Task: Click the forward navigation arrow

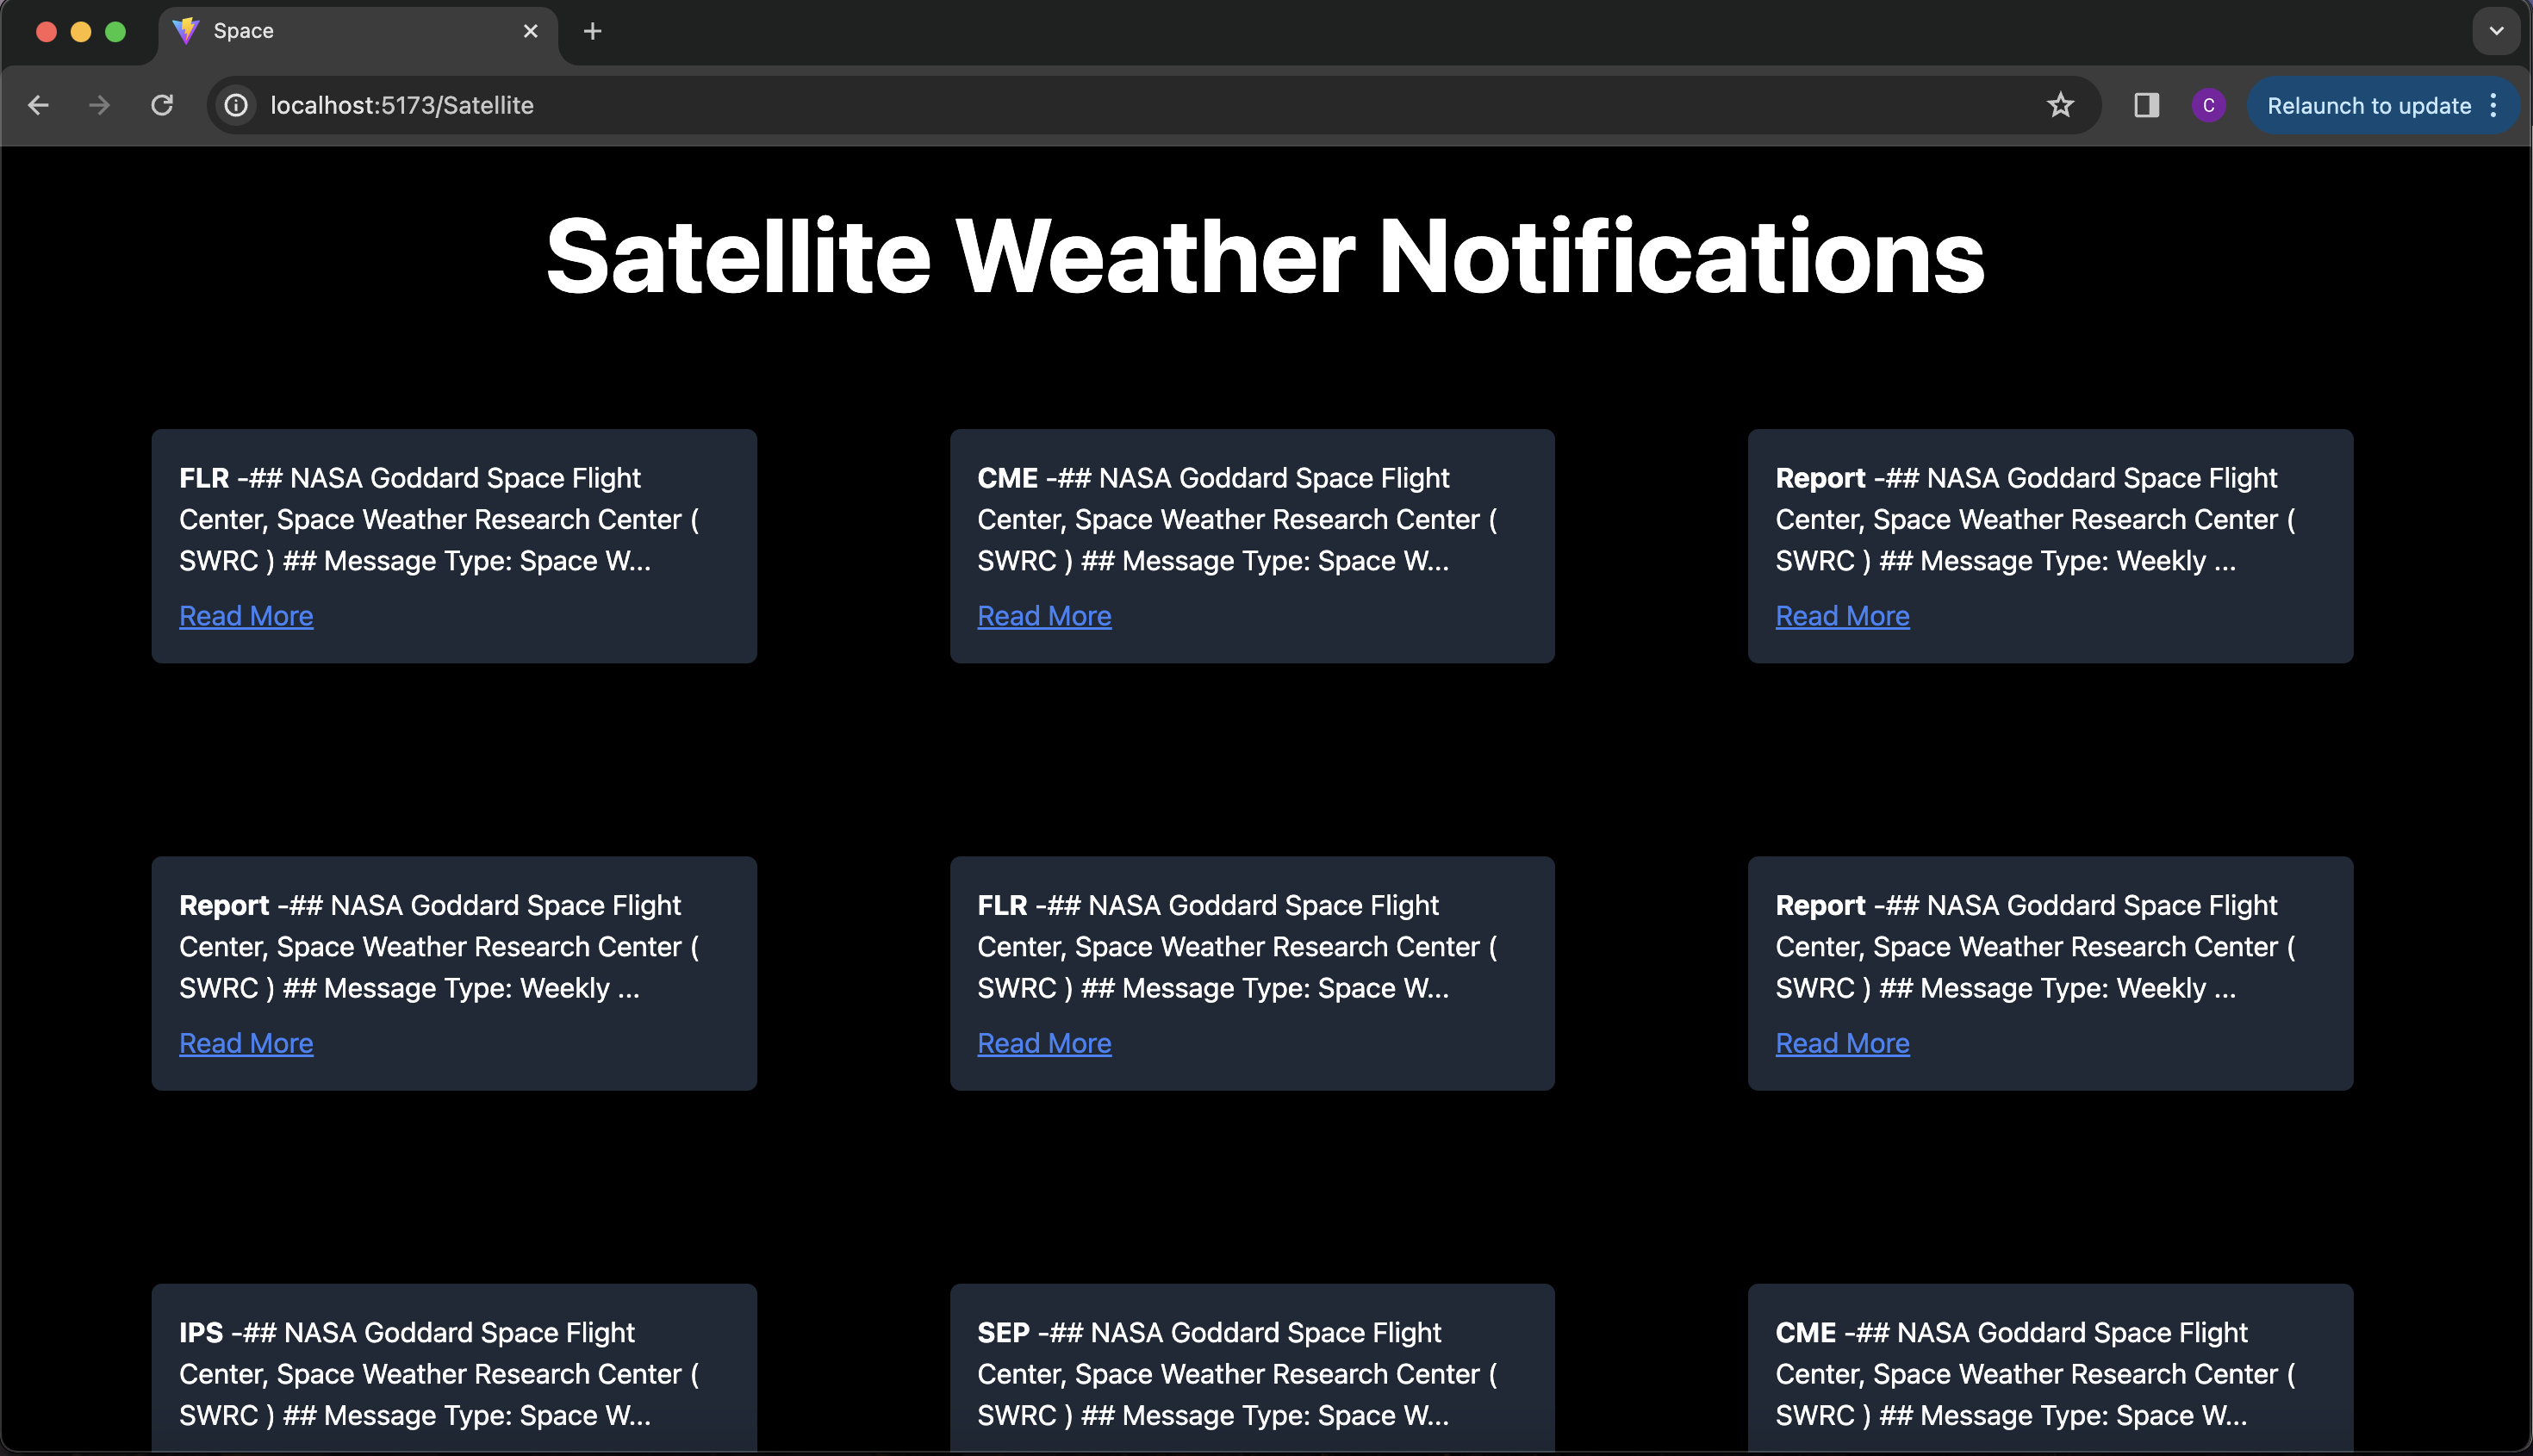Action: pyautogui.click(x=99, y=105)
